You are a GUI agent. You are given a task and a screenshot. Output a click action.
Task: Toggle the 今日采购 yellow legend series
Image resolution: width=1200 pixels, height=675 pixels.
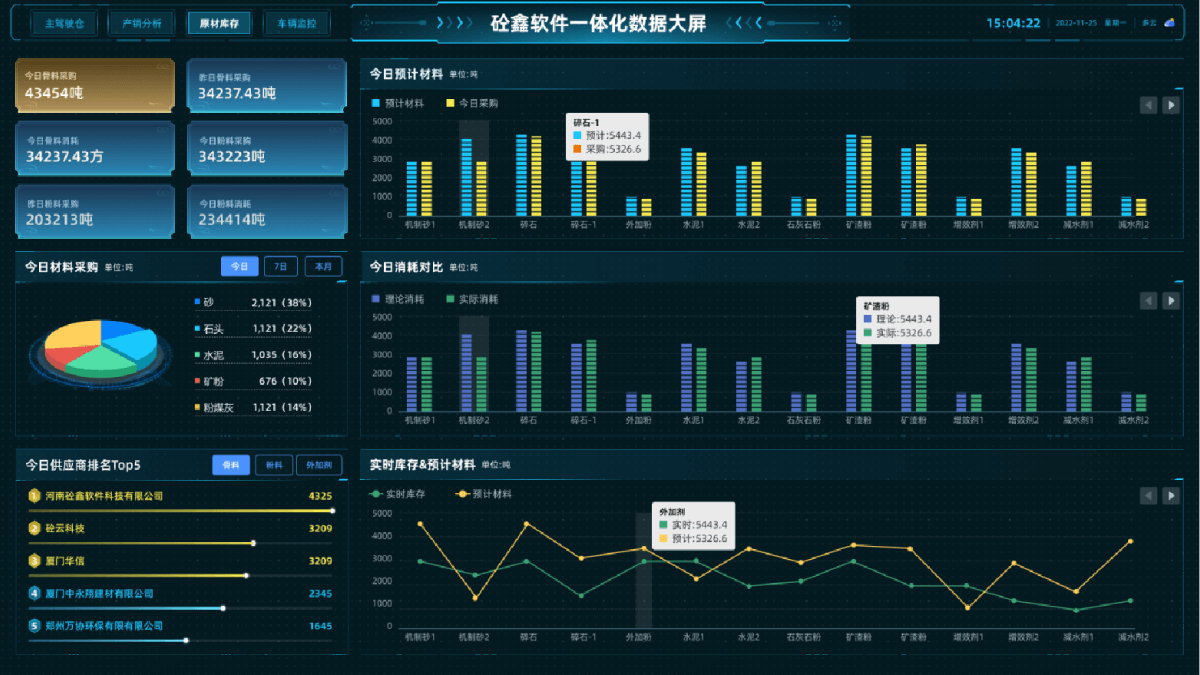(472, 103)
